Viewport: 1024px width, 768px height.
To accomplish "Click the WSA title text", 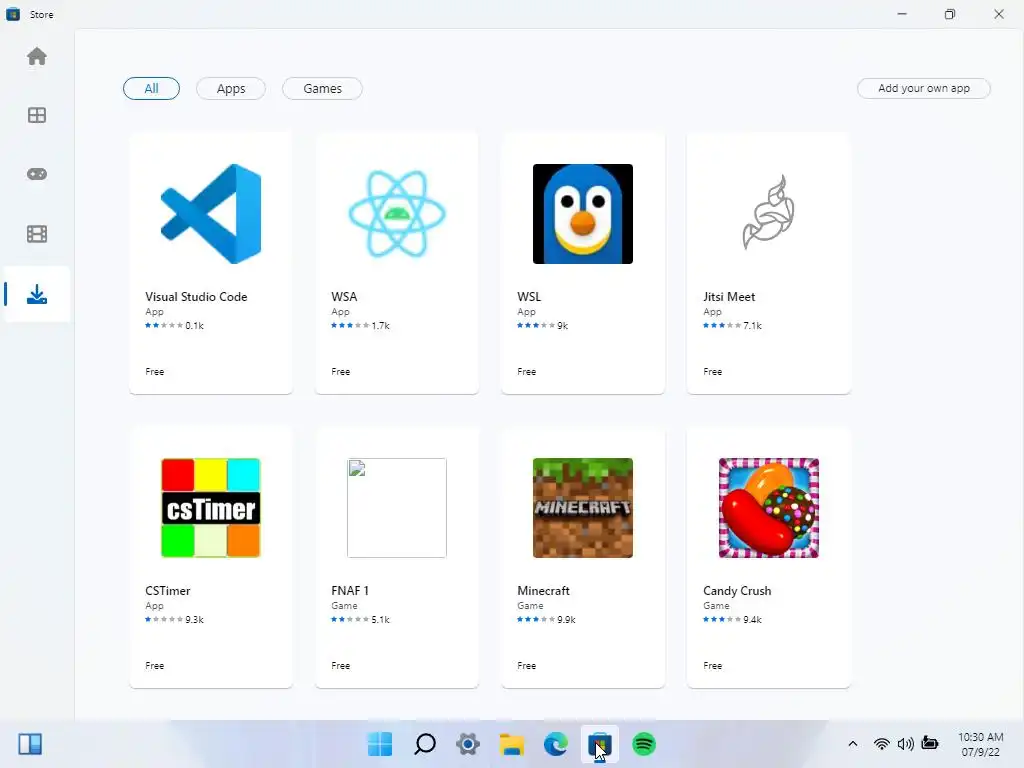I will tap(344, 296).
